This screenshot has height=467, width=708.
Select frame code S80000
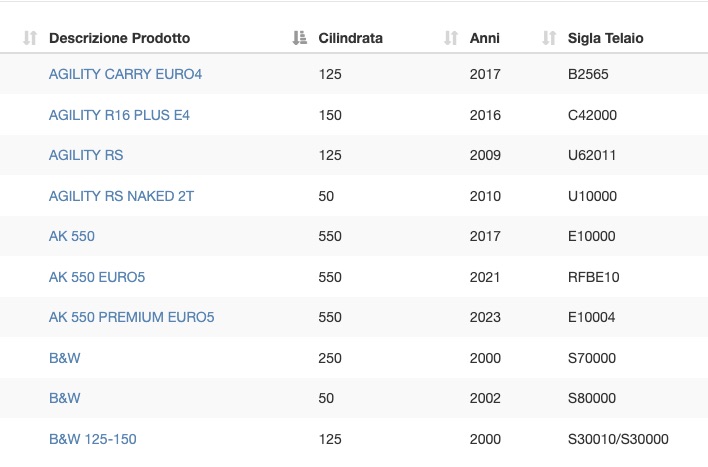pos(592,398)
